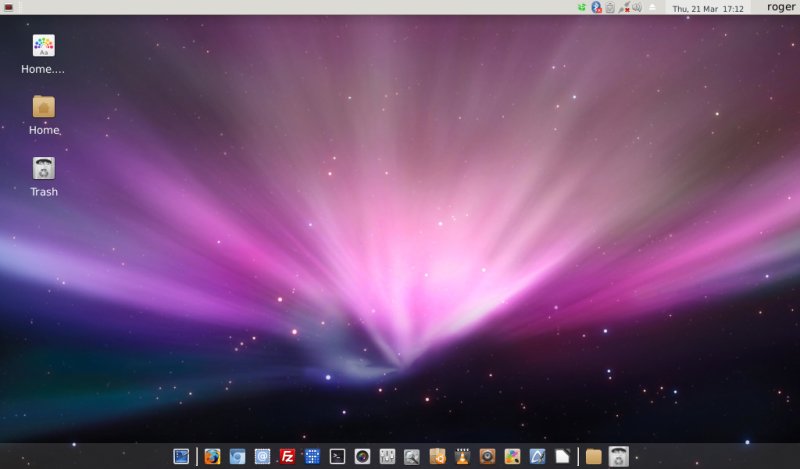Launch VLC media player cone icon
The width and height of the screenshot is (800, 469).
[x=462, y=456]
